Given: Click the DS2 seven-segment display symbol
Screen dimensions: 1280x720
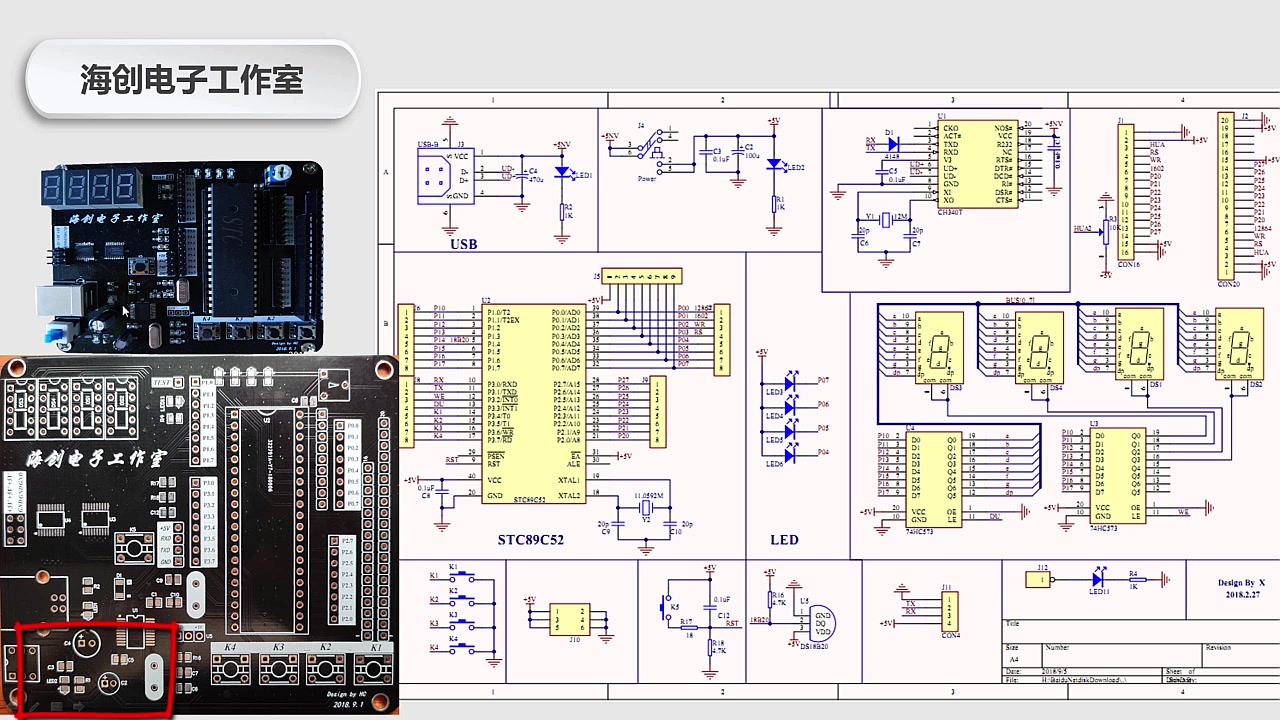Looking at the screenshot, I should coord(1240,345).
